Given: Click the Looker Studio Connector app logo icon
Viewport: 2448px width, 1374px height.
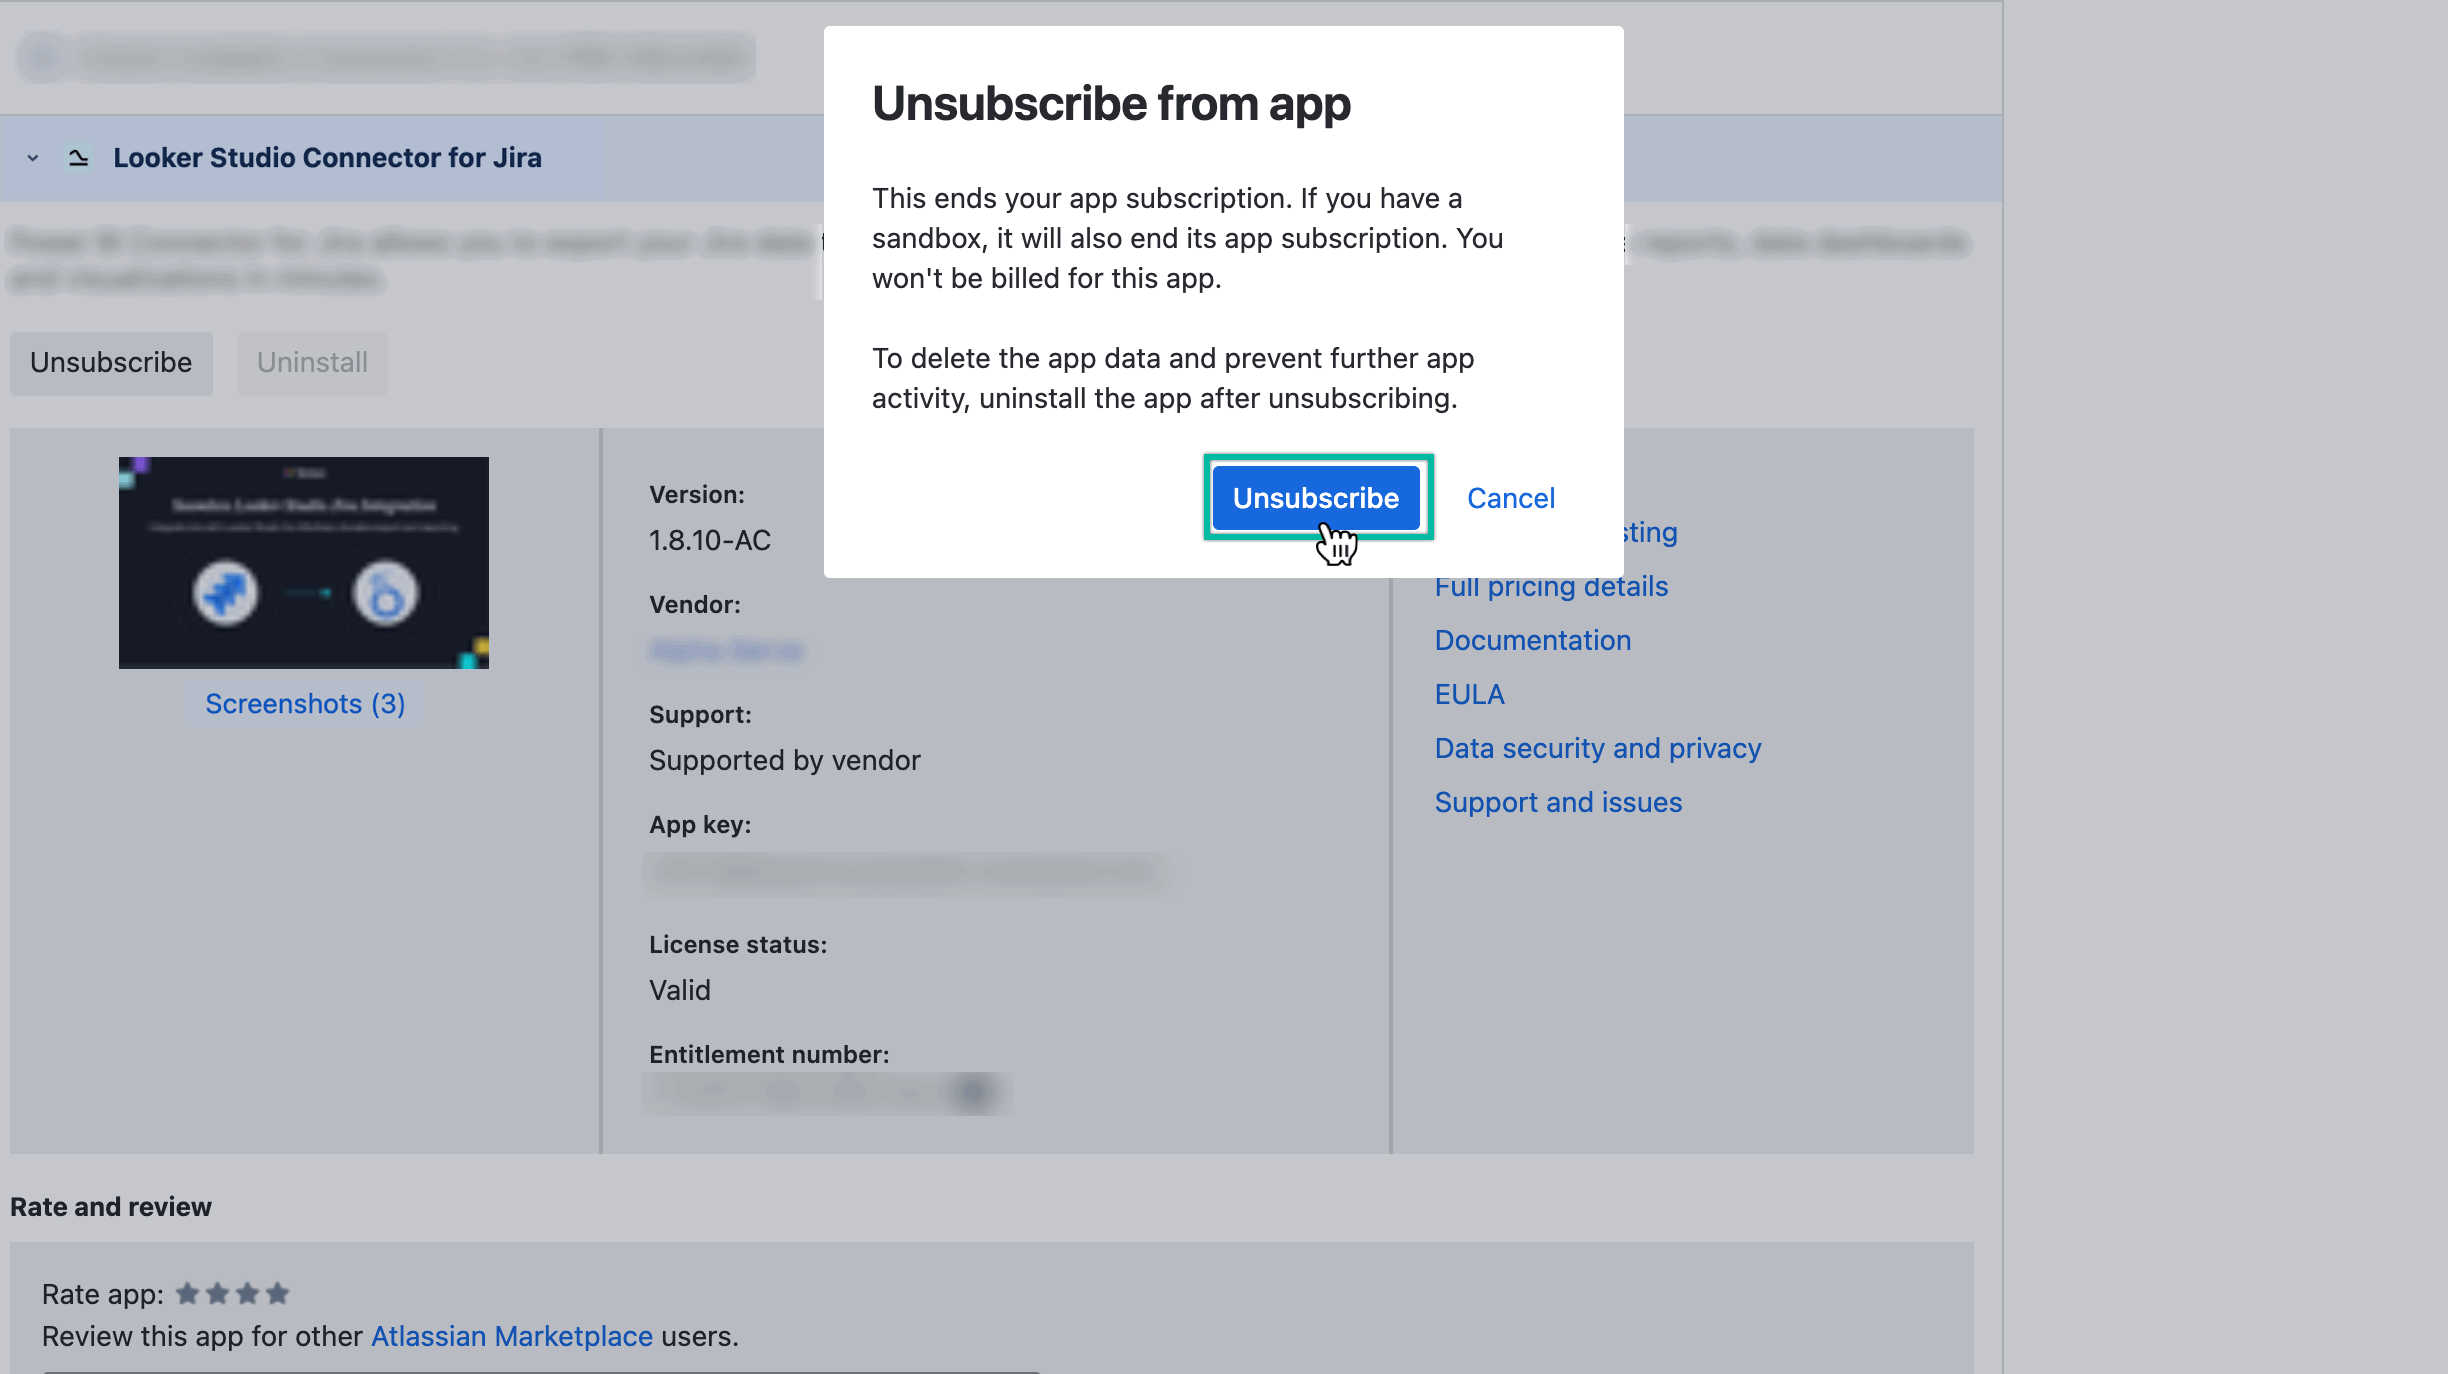Looking at the screenshot, I should (x=78, y=157).
